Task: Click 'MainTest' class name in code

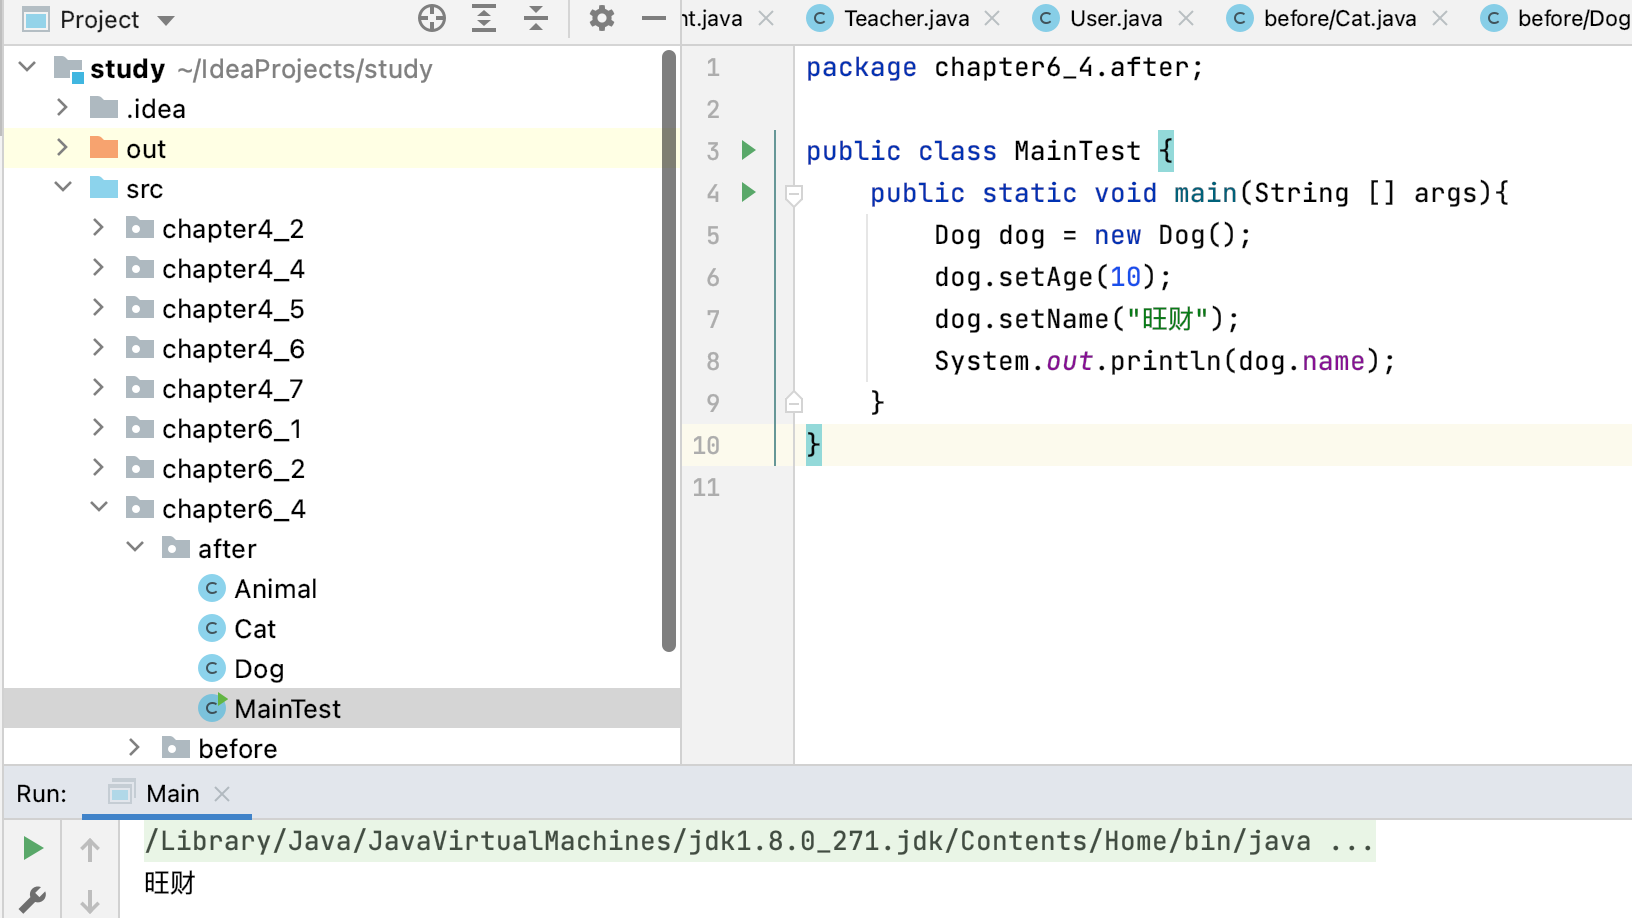Action: point(1077,151)
